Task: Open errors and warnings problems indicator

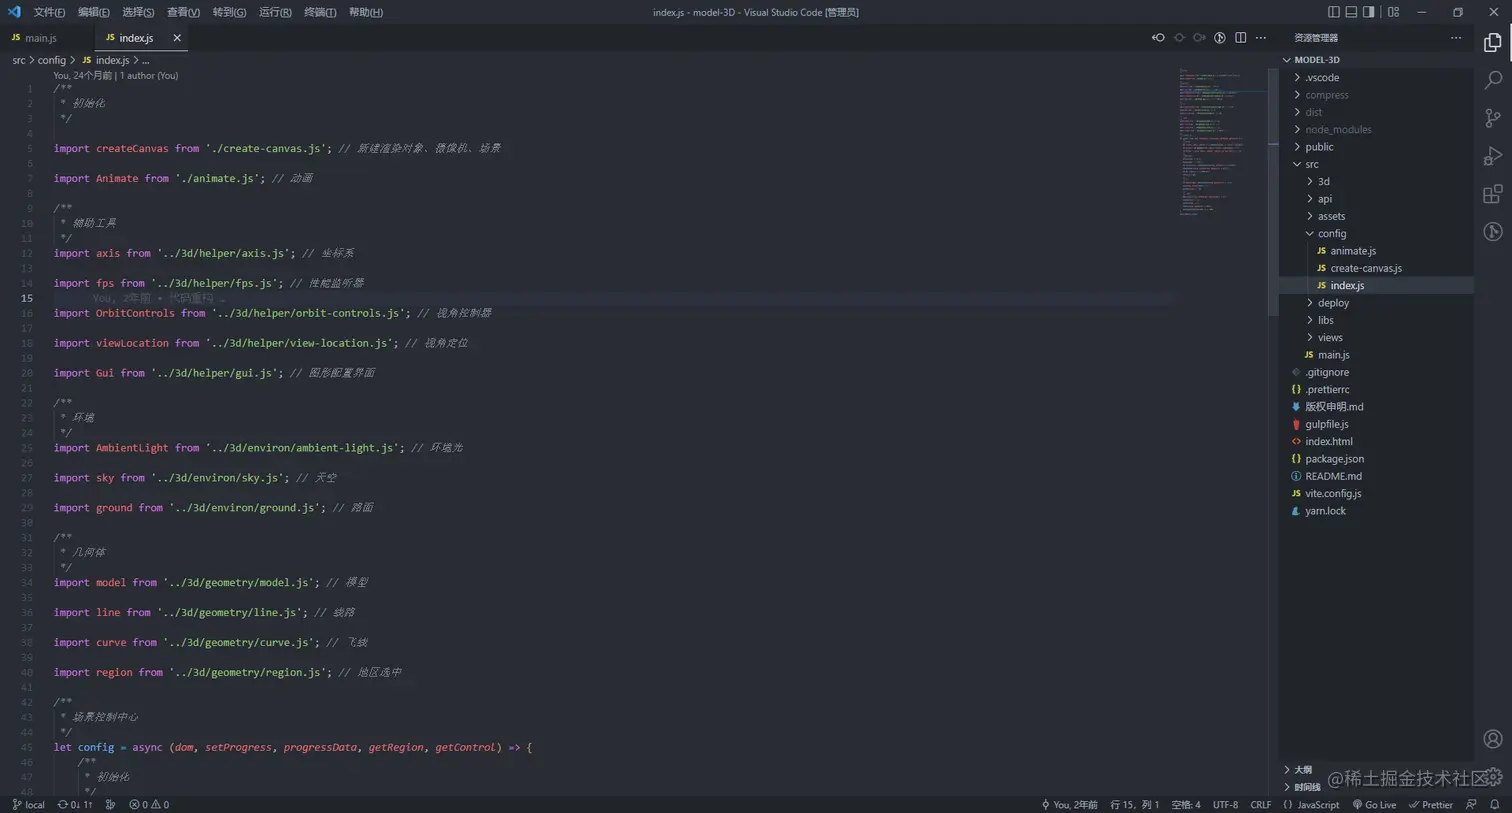Action: point(149,805)
